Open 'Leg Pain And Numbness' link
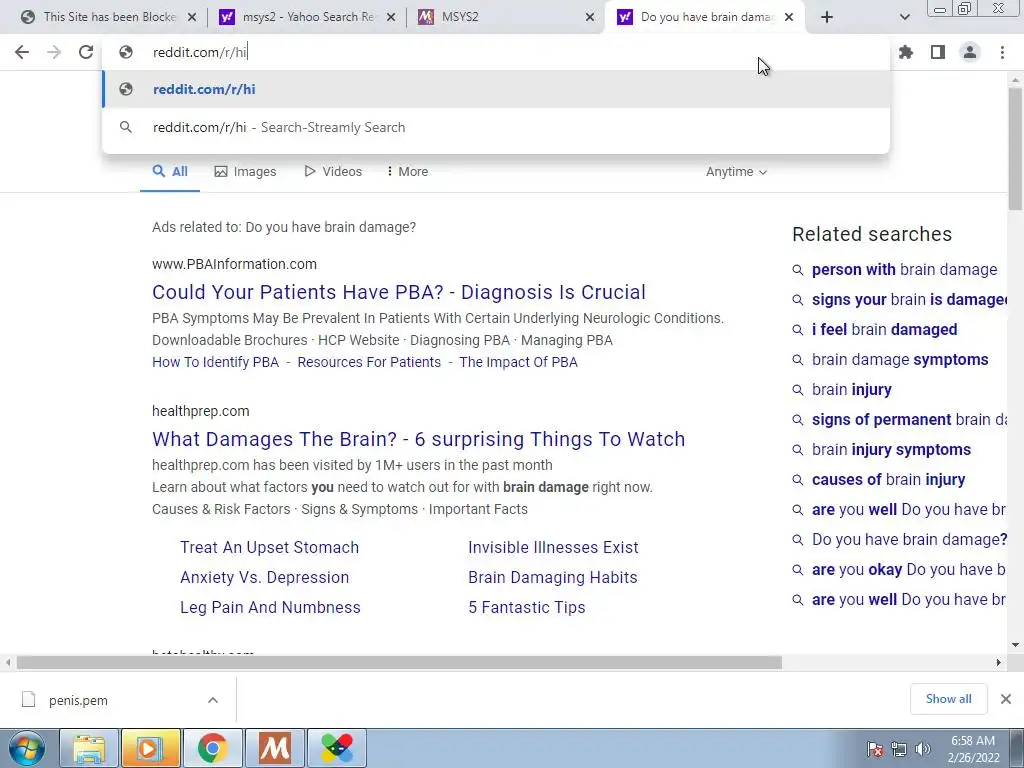 tap(270, 607)
